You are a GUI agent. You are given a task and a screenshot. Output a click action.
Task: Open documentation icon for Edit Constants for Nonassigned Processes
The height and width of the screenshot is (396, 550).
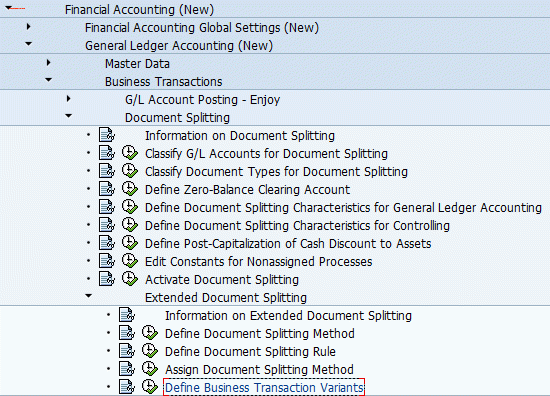[107, 261]
